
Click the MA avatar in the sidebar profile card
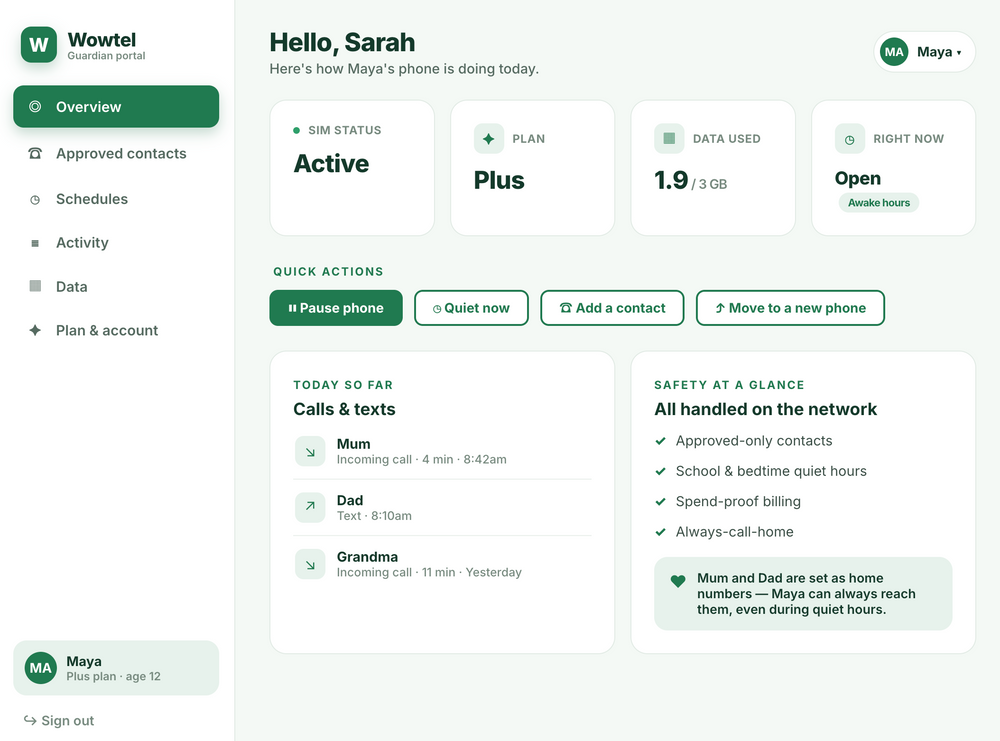click(41, 668)
